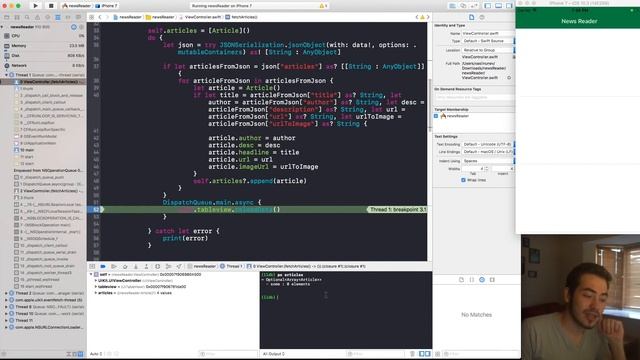Toggle newsReader target membership checkbox
Screen dimensions: 640x360
click(436, 116)
